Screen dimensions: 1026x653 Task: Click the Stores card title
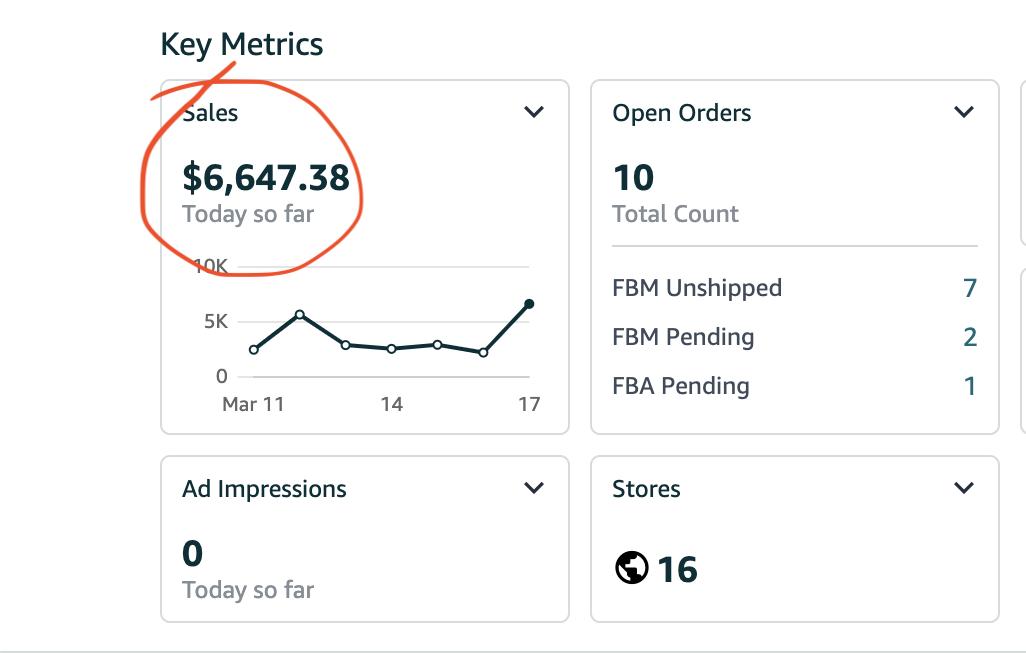[x=646, y=489]
